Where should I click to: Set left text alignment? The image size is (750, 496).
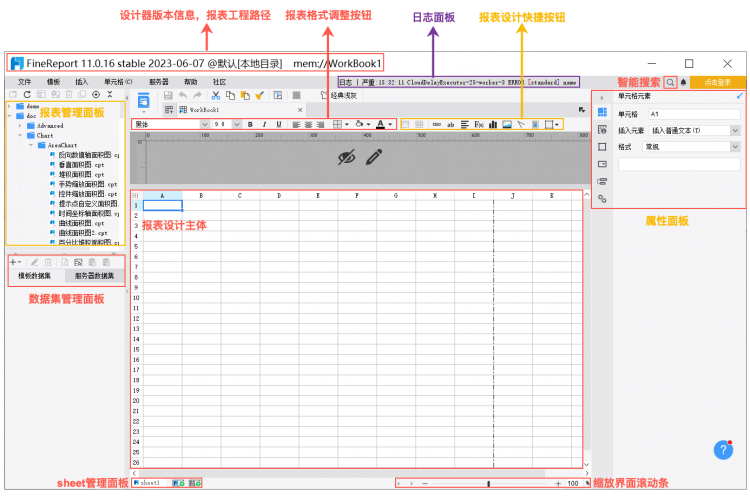click(296, 124)
